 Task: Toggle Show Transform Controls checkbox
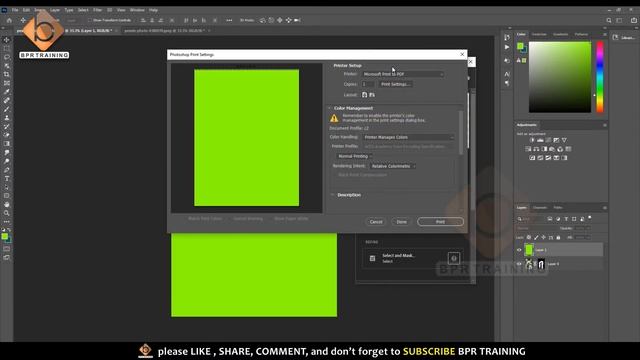90,20
